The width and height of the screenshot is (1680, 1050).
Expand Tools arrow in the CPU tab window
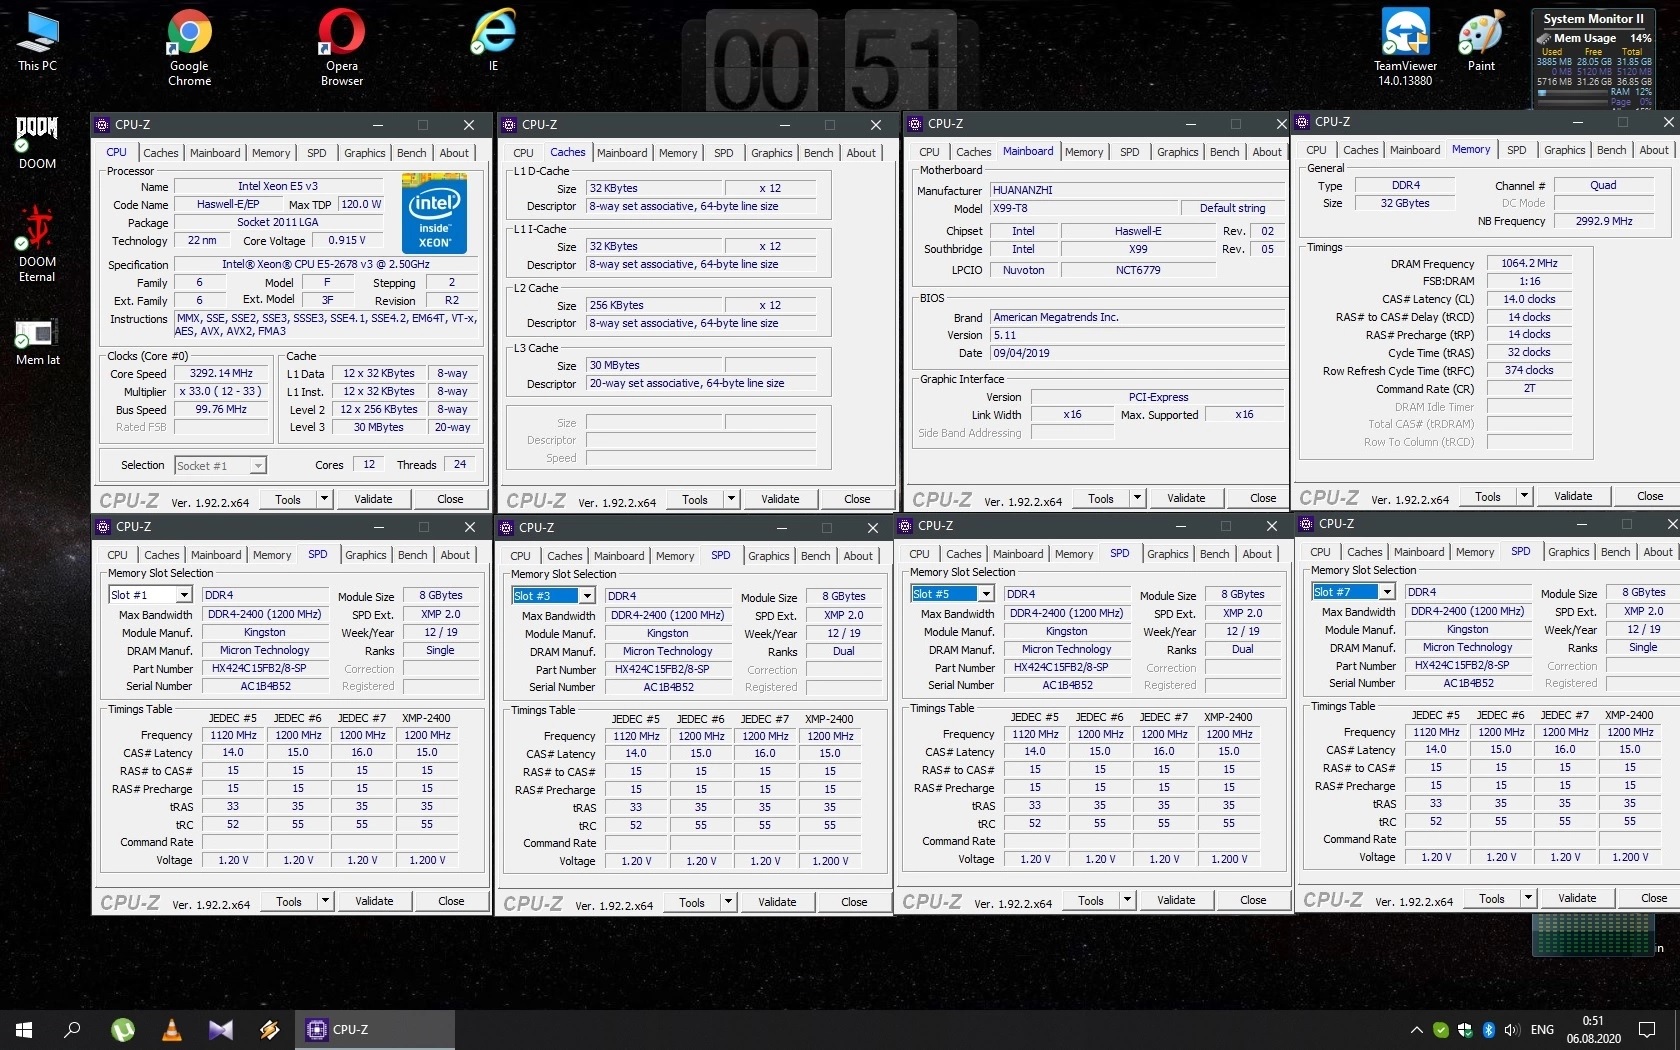click(324, 499)
